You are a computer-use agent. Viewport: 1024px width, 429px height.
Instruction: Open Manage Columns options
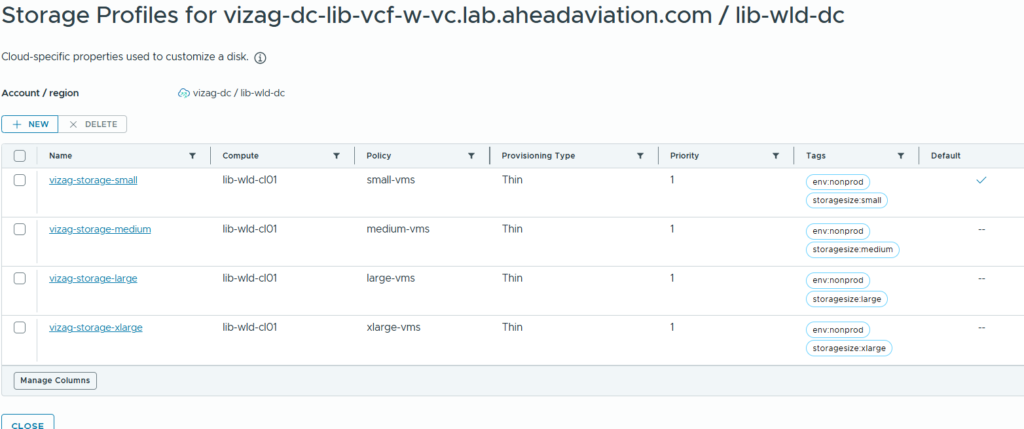pyautogui.click(x=55, y=380)
